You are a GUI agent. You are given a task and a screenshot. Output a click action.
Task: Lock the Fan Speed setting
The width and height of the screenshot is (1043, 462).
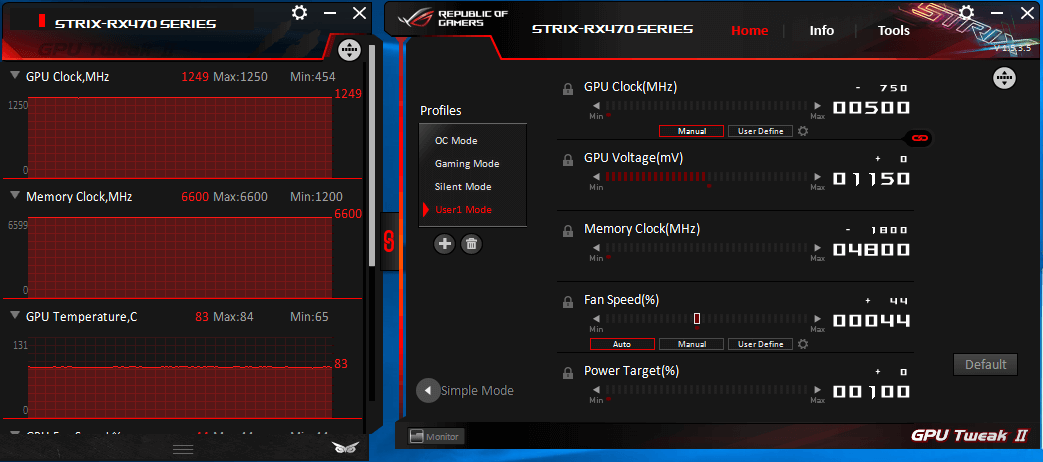coord(568,302)
